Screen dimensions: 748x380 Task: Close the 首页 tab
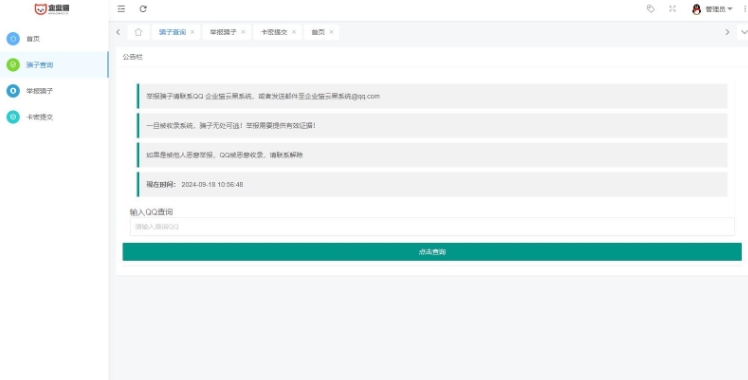coord(331,32)
